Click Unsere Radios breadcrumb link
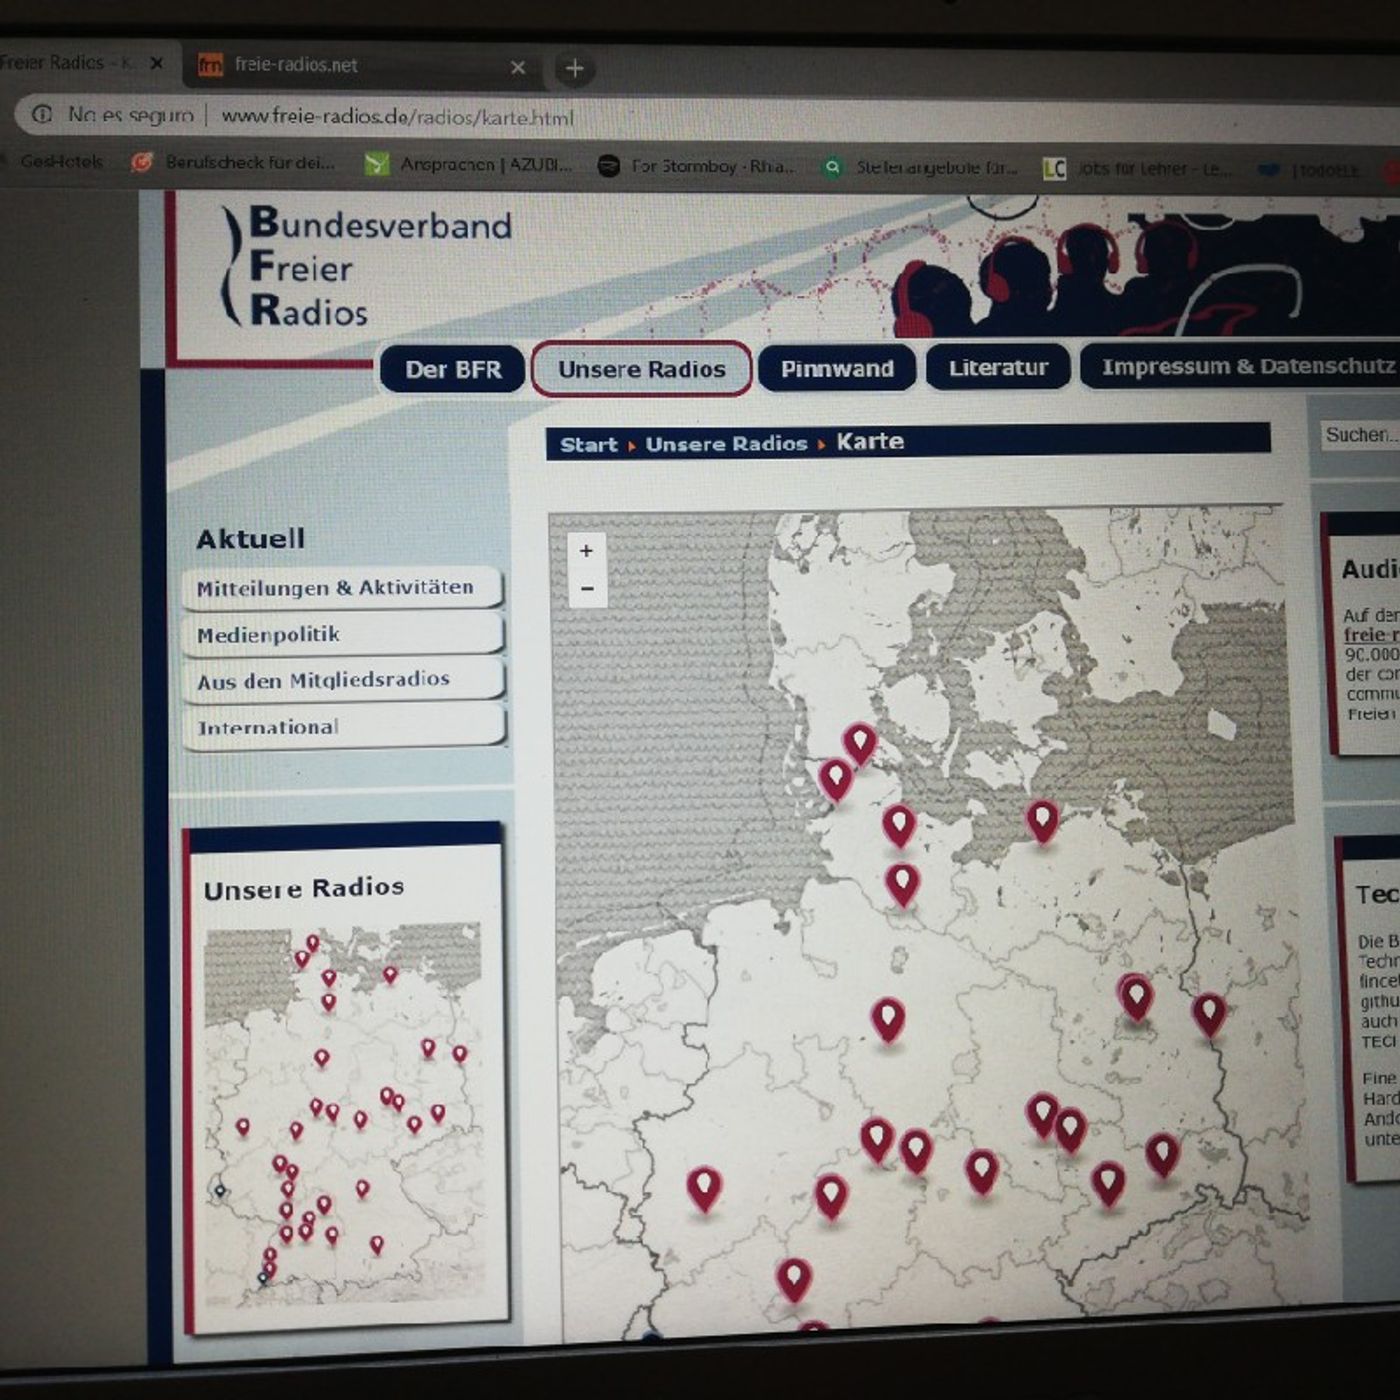 (x=726, y=443)
